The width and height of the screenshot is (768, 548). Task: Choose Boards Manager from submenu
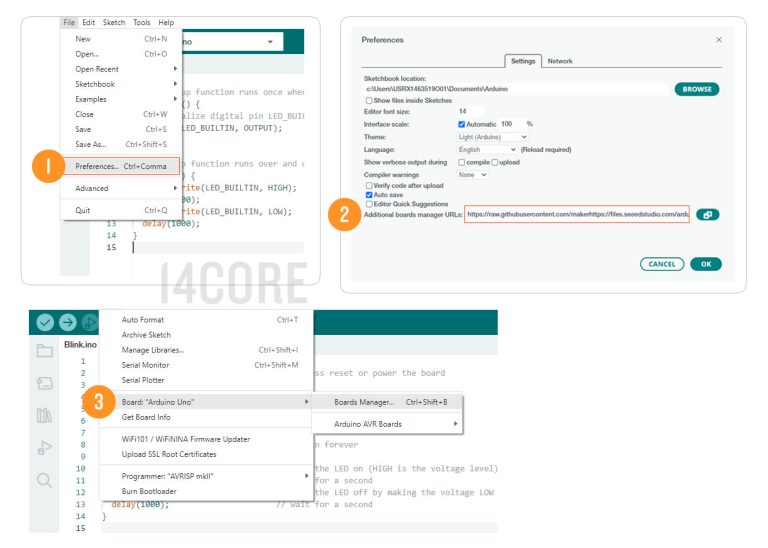pos(364,402)
